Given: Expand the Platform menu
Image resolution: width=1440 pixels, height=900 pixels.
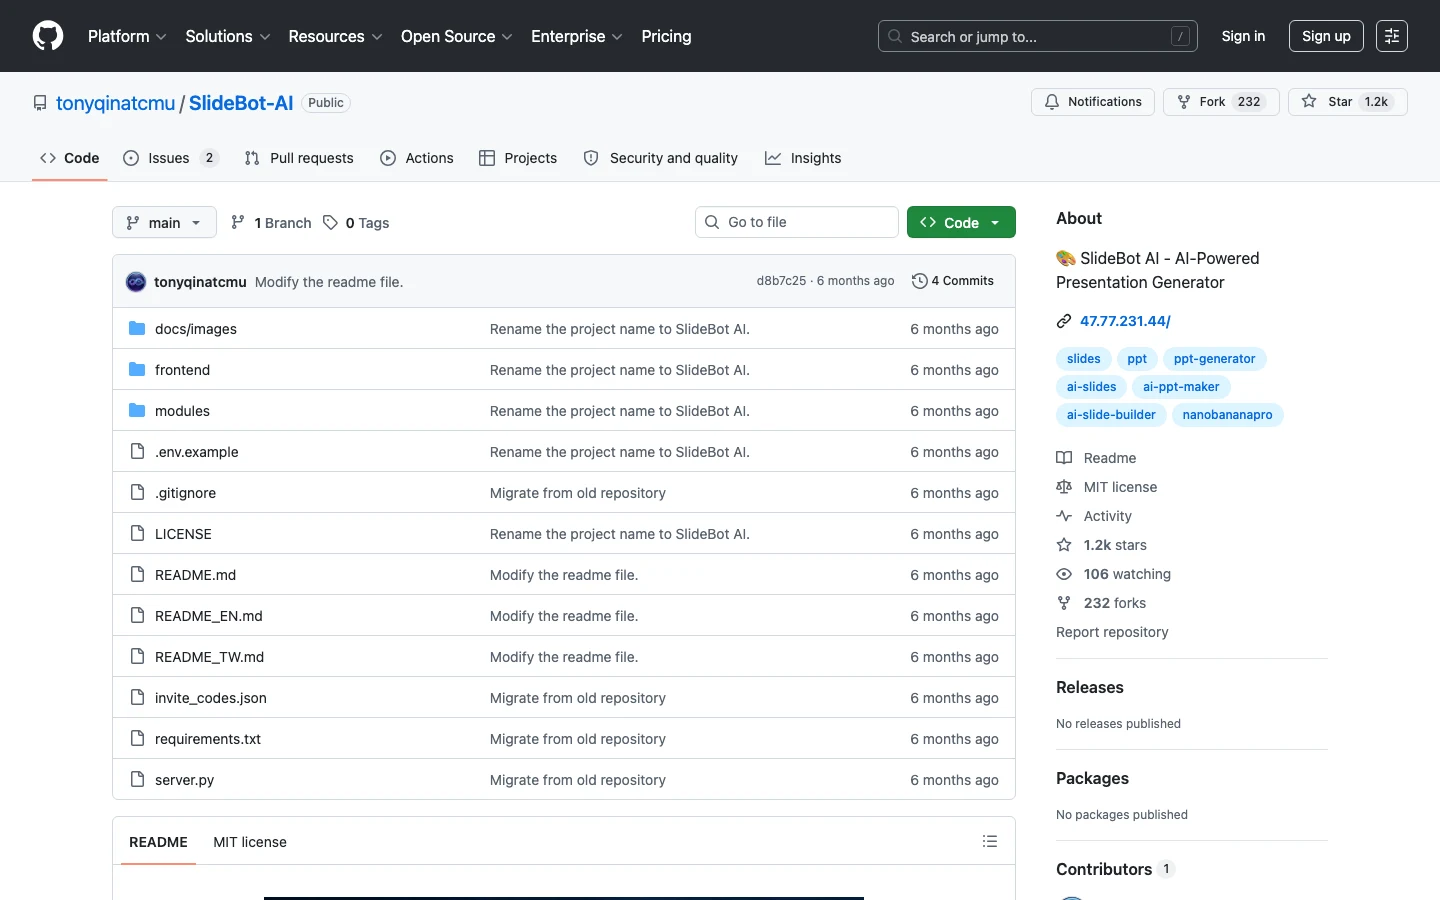Looking at the screenshot, I should tap(127, 36).
